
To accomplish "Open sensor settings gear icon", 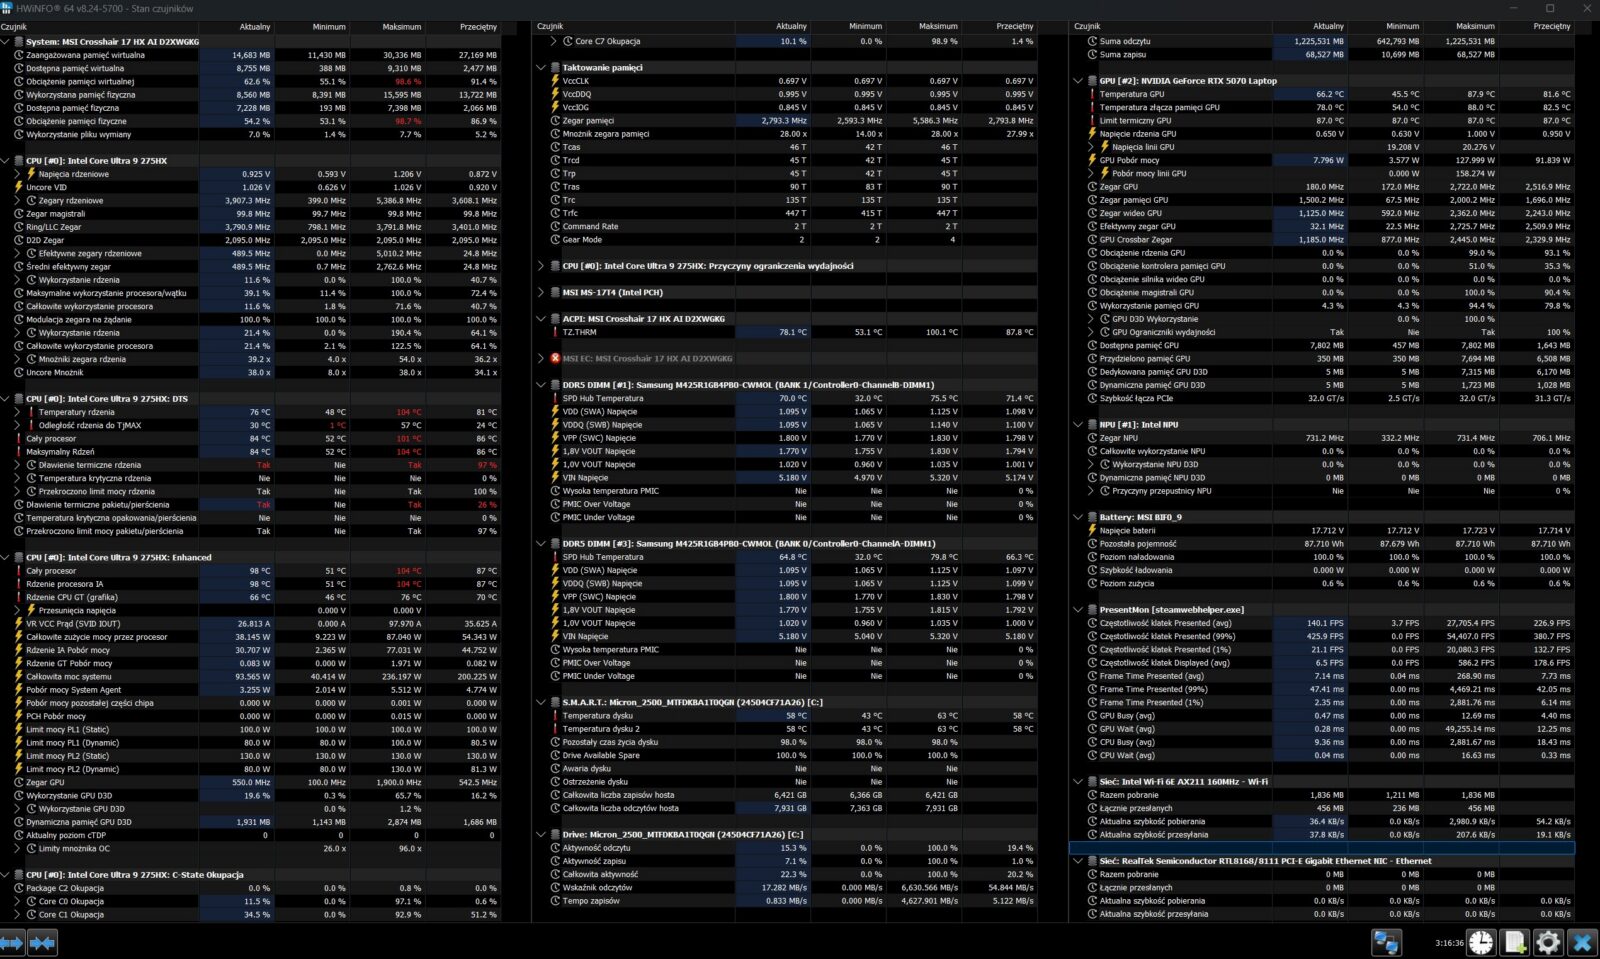I will 1548,943.
